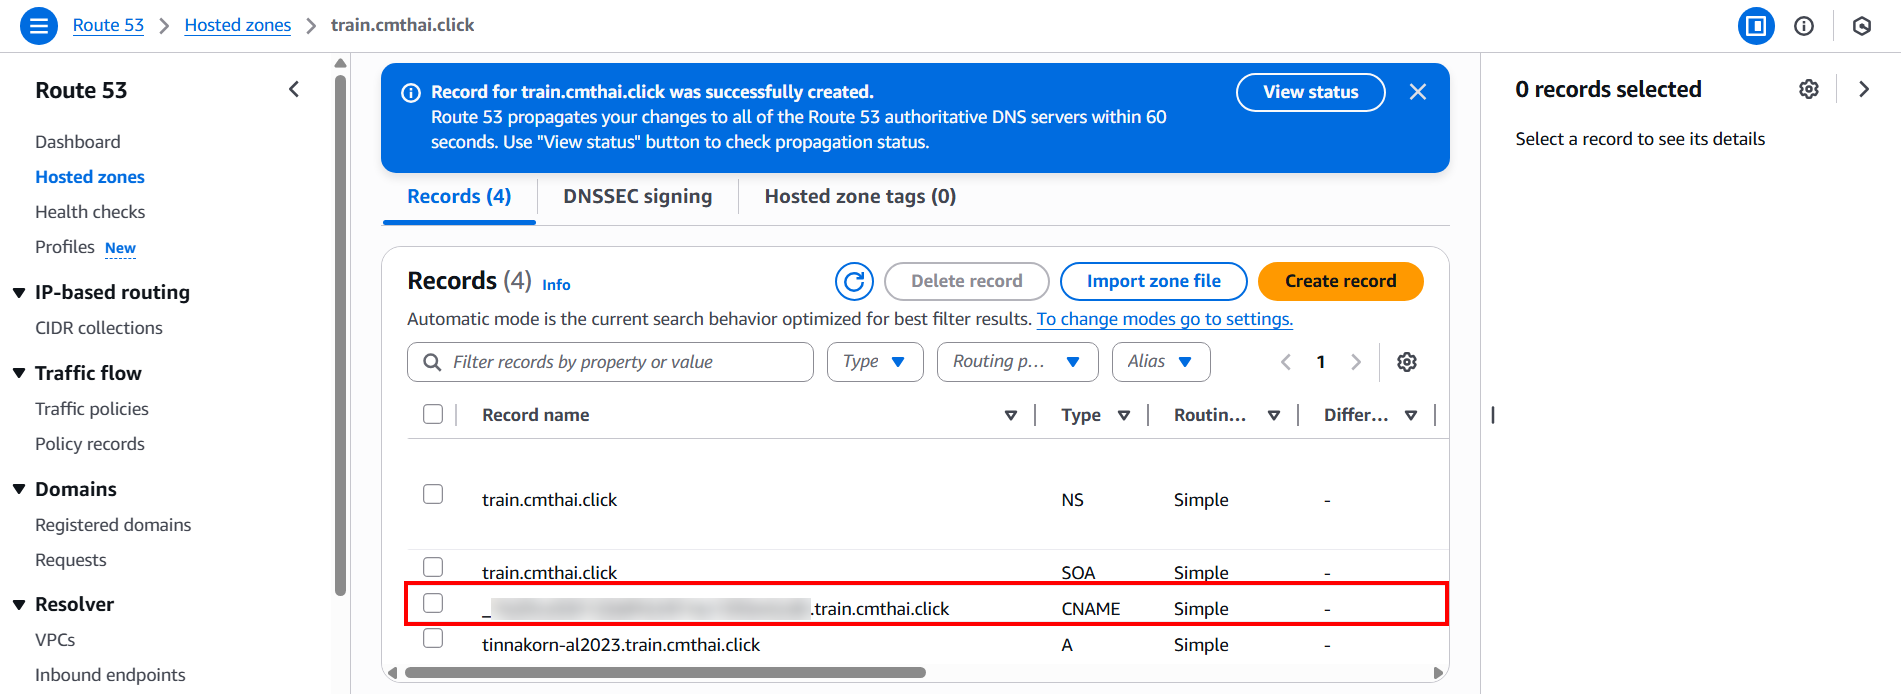
Task: Sort by Differentiator column arrow
Action: 1411,415
